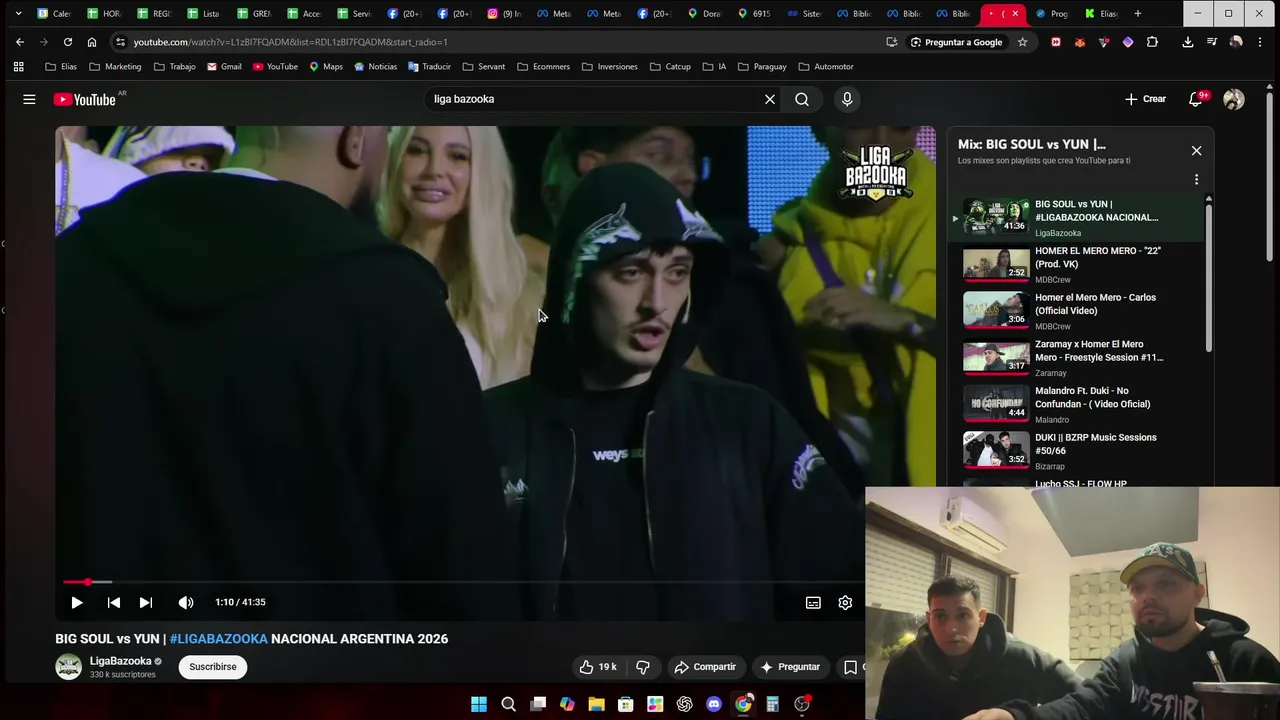1280x720 pixels.
Task: Start voice search with the microphone icon
Action: (847, 99)
